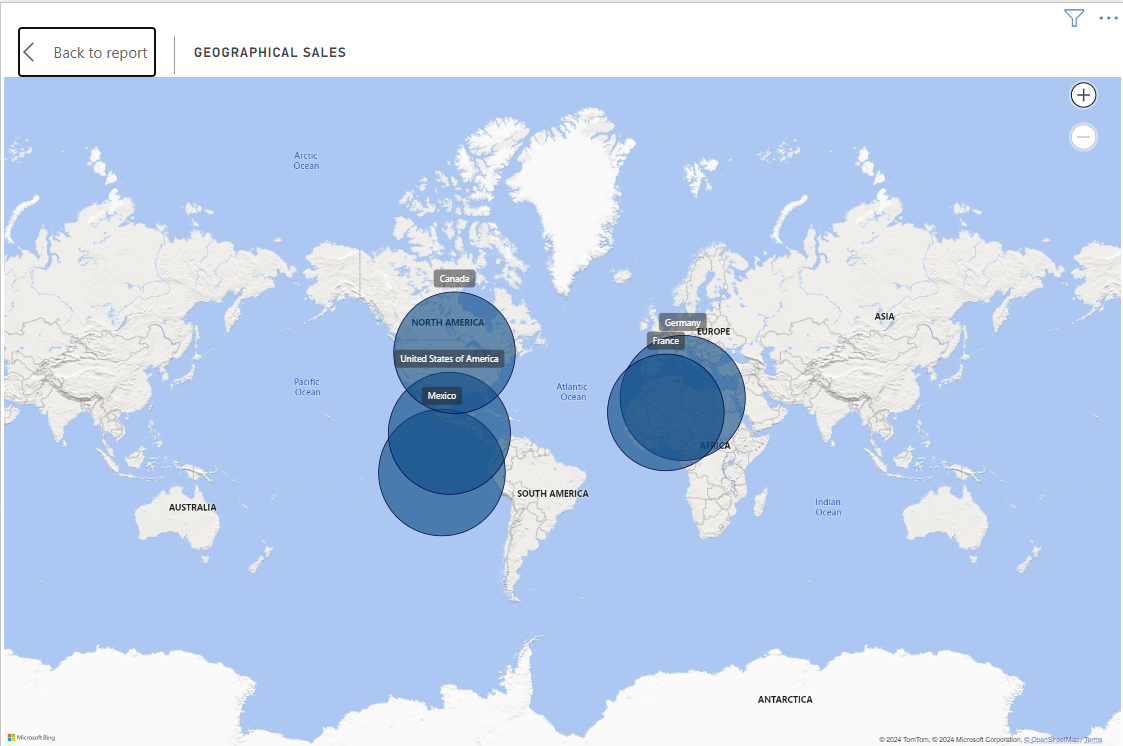Image resolution: width=1123 pixels, height=746 pixels.
Task: Click the Atlantic Ocean label
Action: point(572,392)
